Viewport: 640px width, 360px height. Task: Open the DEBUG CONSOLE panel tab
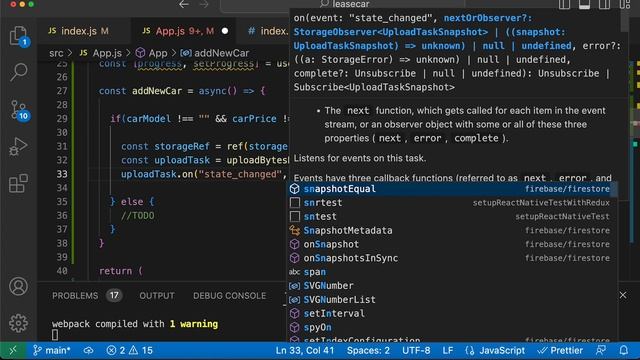pyautogui.click(x=229, y=296)
